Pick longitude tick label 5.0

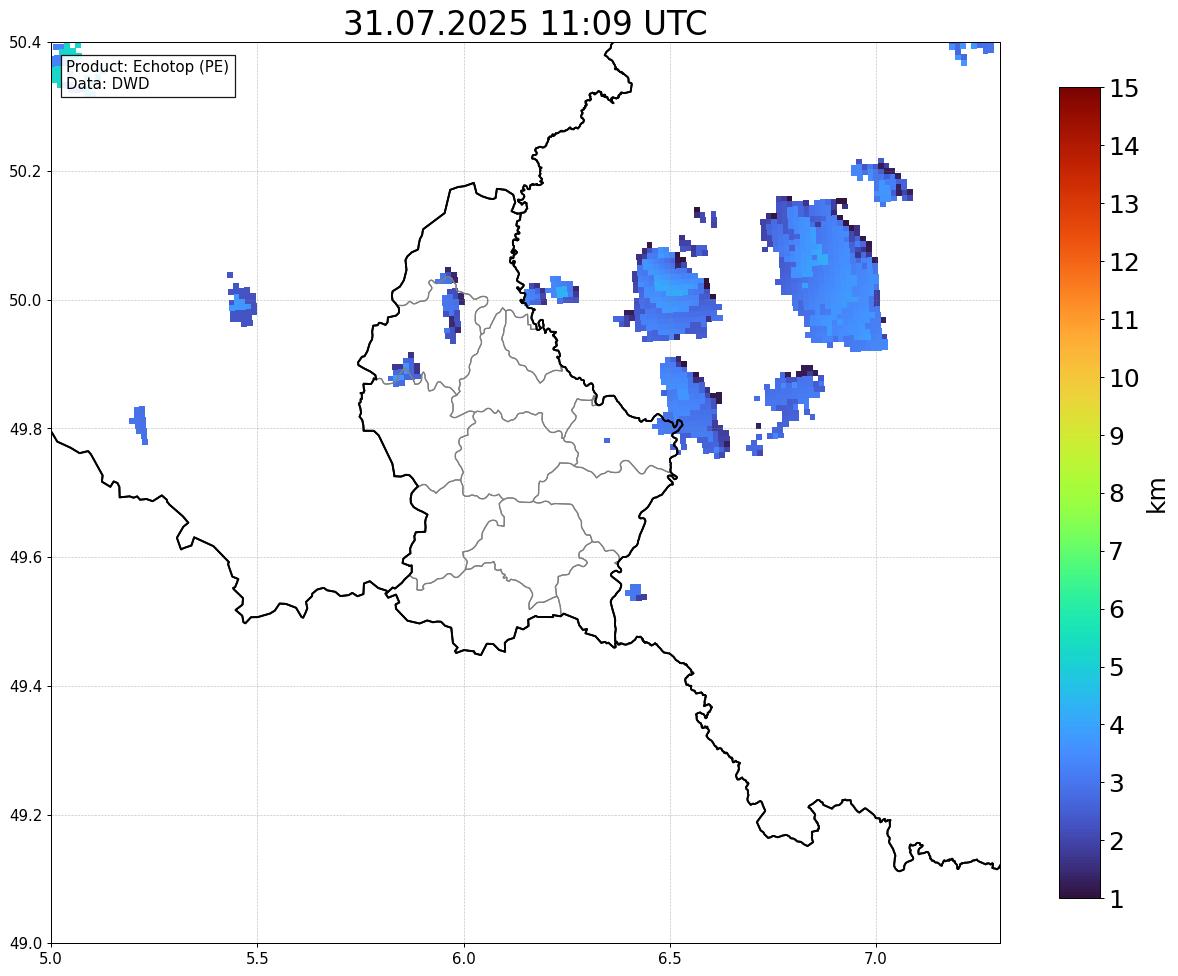click(x=51, y=959)
